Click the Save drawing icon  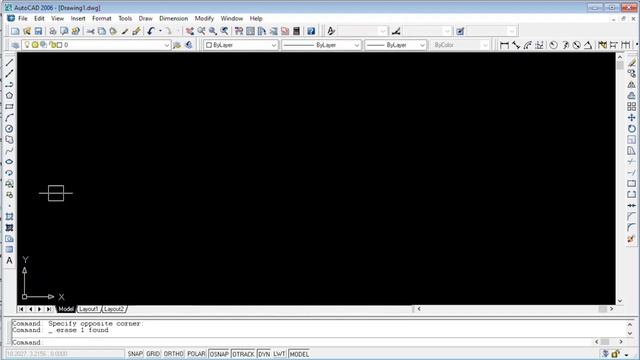click(x=38, y=31)
